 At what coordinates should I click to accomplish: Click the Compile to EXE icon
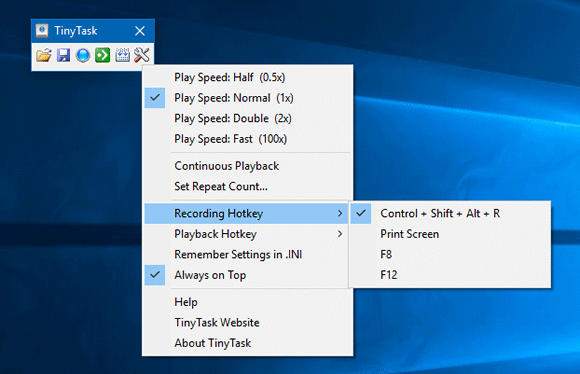click(x=122, y=55)
